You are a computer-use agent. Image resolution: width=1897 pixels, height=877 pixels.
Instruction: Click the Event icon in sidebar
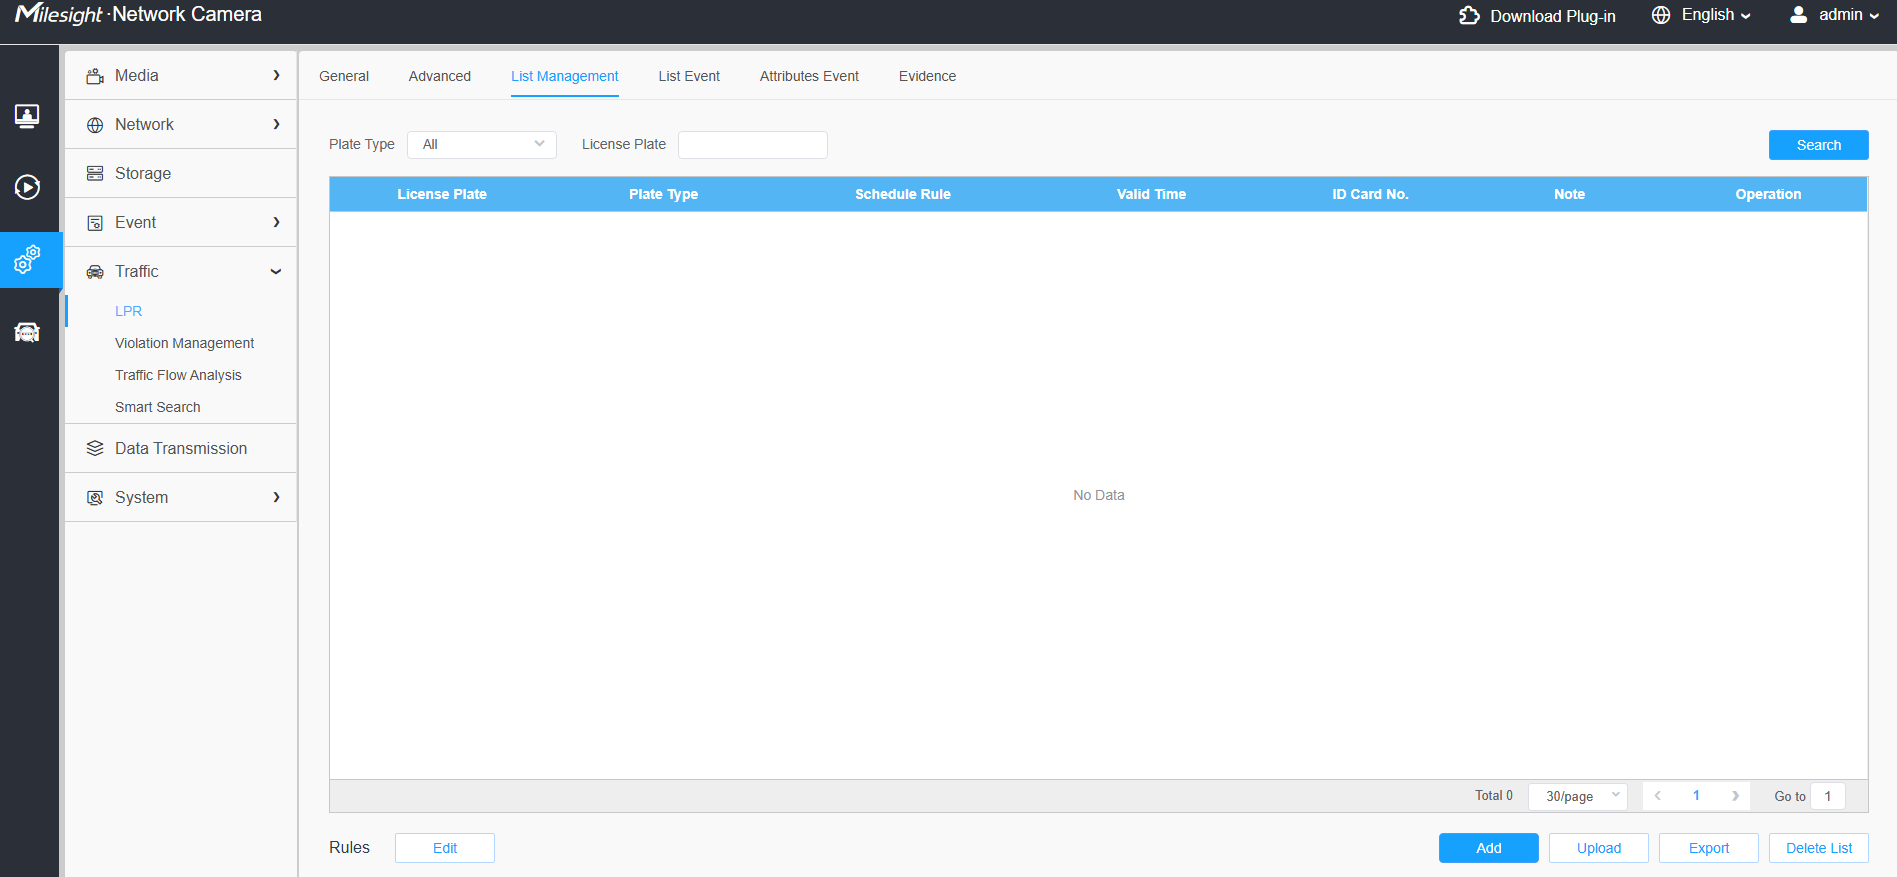95,223
